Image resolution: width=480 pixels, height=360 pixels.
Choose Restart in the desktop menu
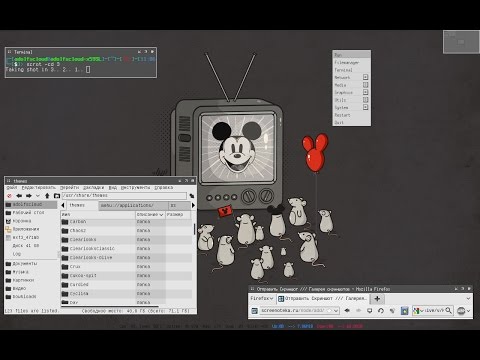[x=351, y=115]
